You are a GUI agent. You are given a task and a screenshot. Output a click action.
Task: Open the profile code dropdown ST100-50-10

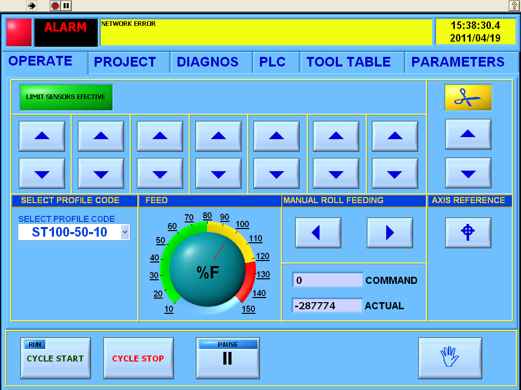pyautogui.click(x=74, y=232)
